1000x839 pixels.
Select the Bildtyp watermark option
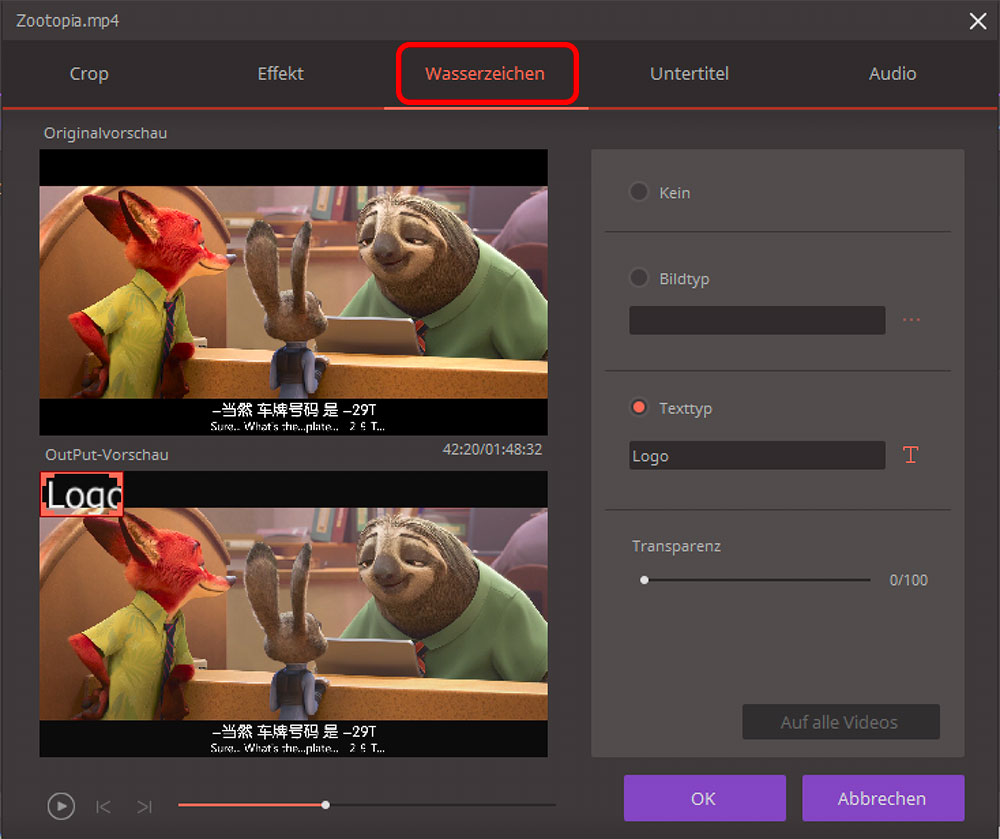[x=638, y=278]
